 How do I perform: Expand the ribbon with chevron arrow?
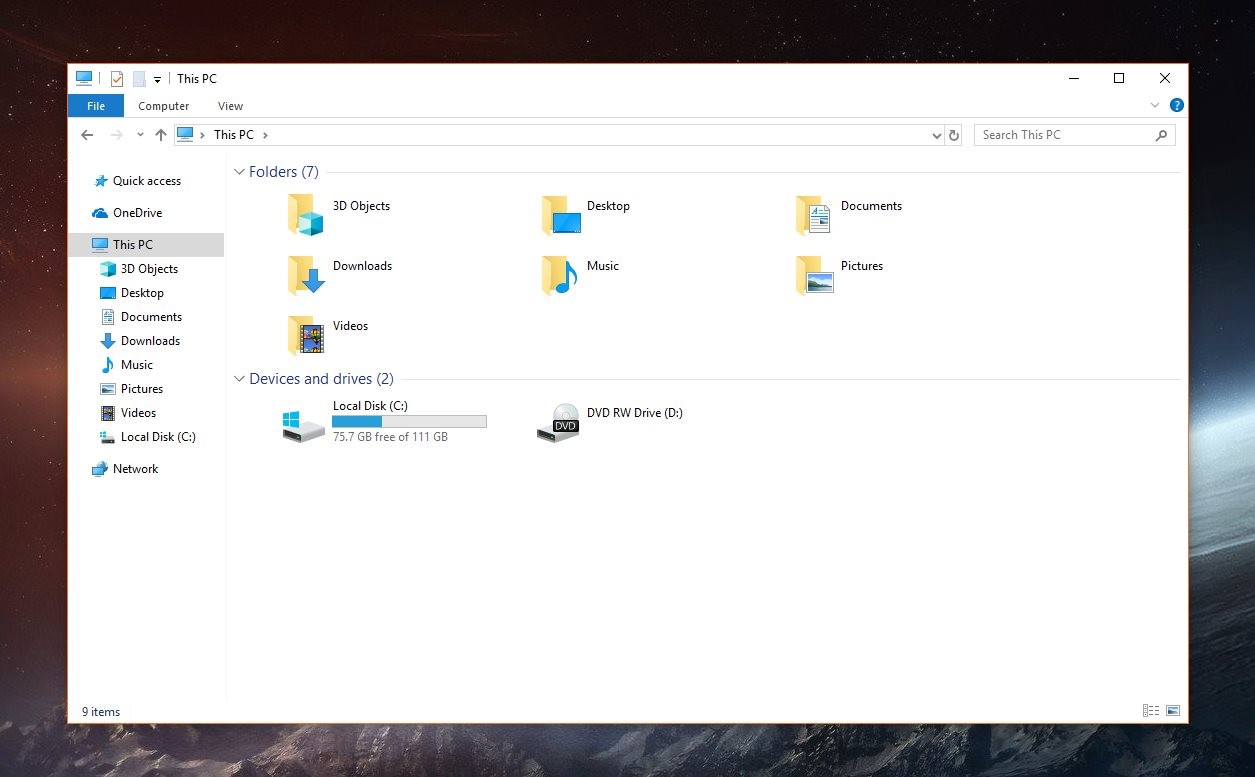(1155, 105)
